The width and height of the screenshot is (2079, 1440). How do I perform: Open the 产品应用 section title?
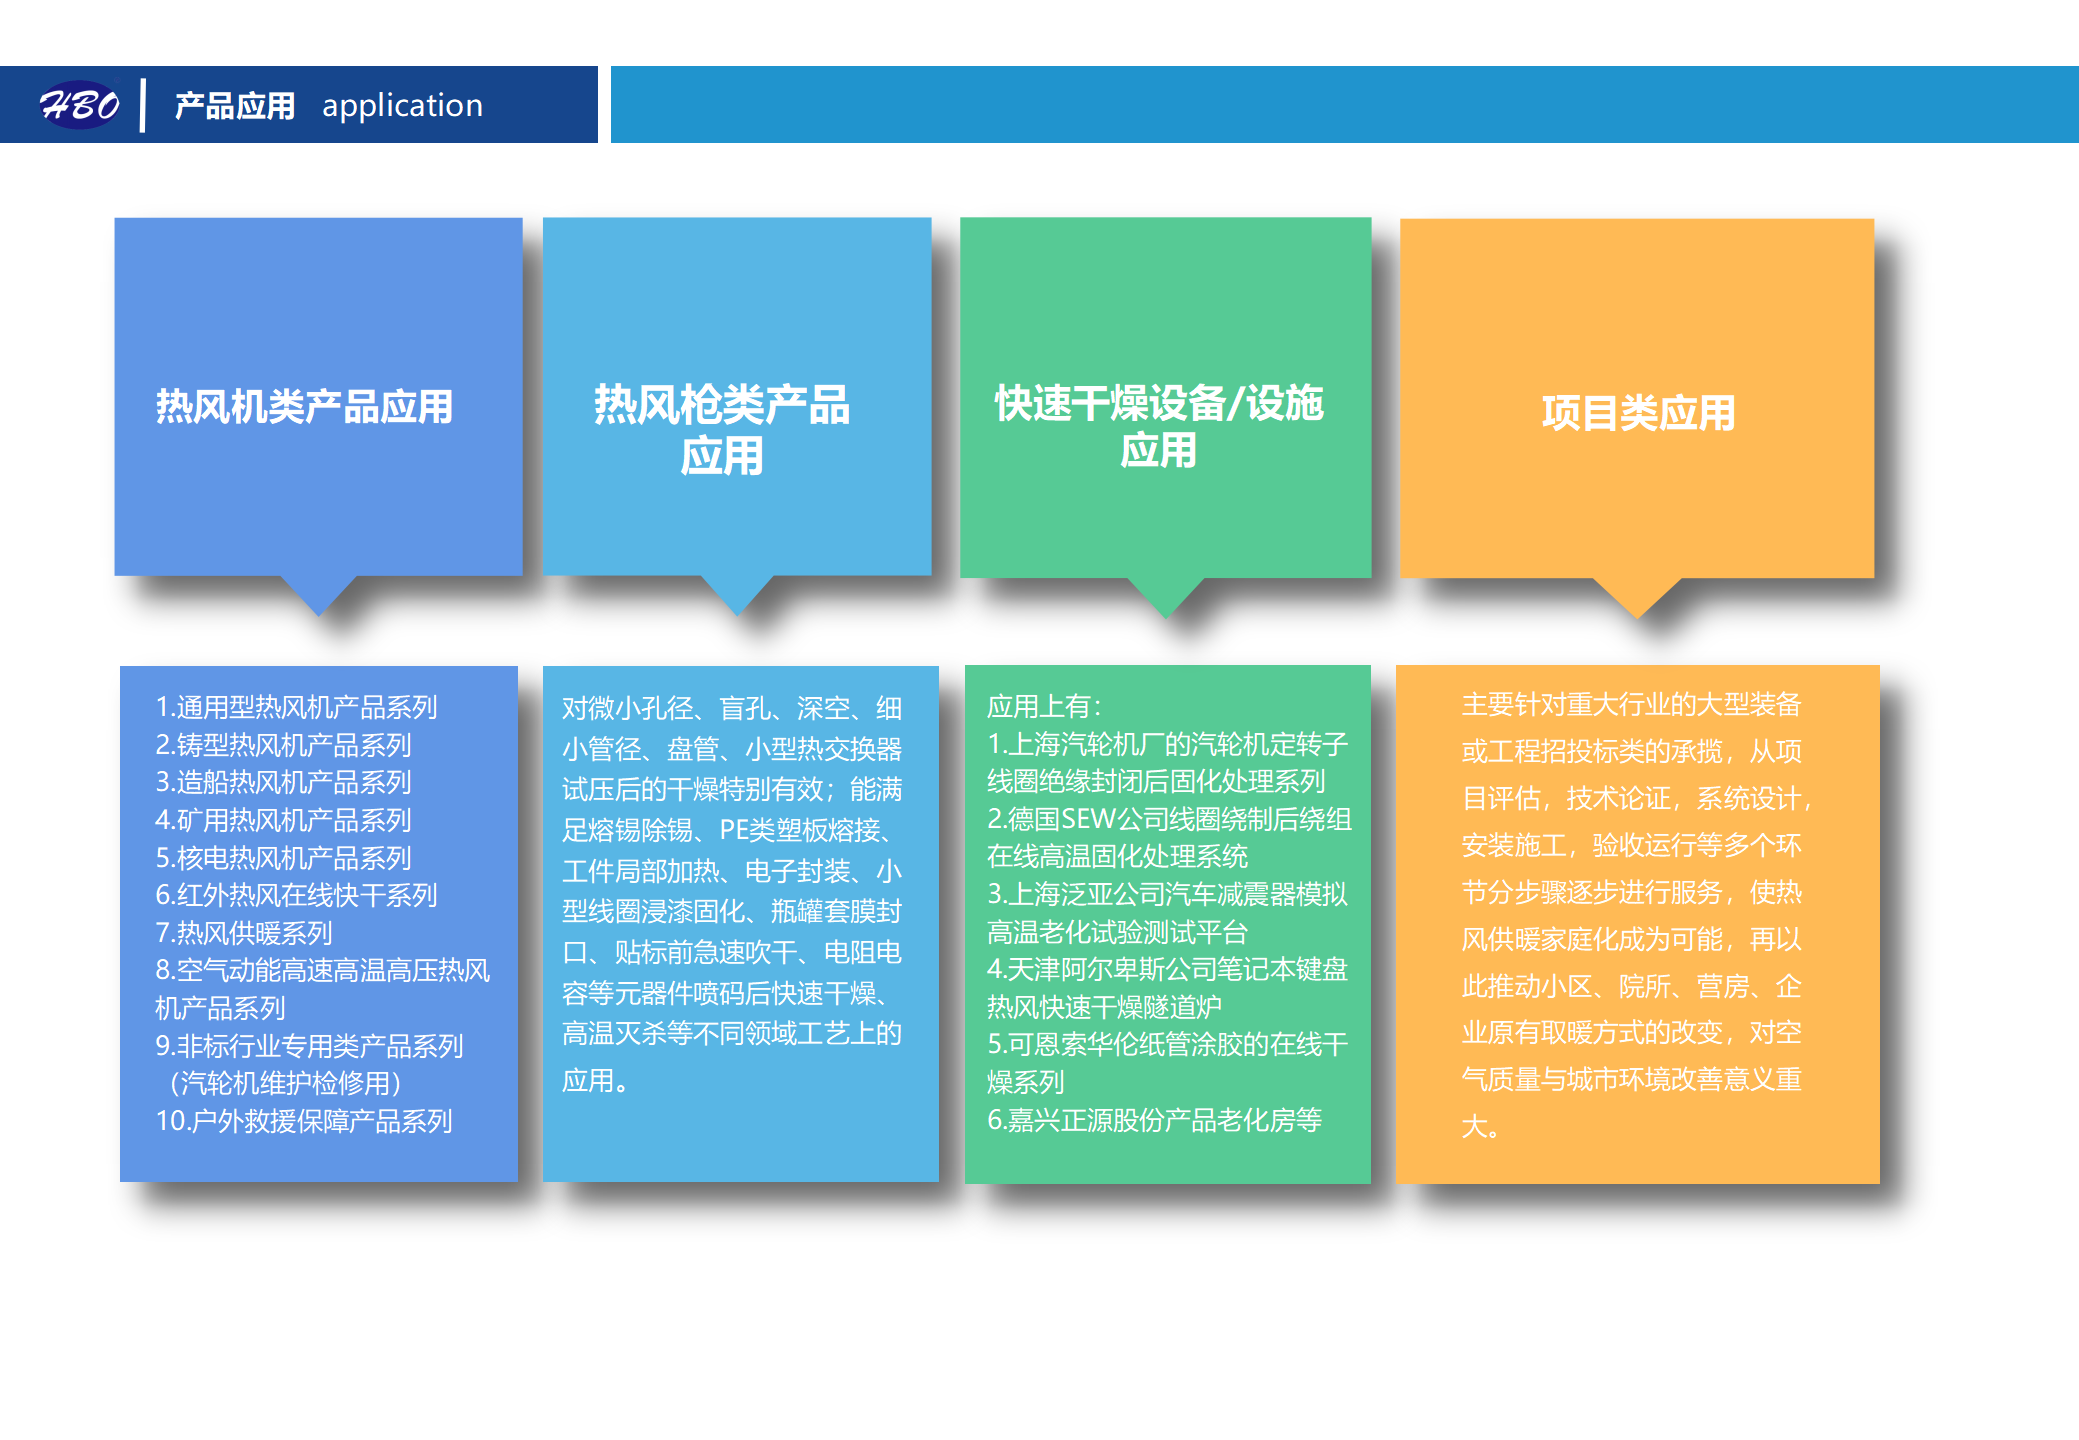(234, 105)
